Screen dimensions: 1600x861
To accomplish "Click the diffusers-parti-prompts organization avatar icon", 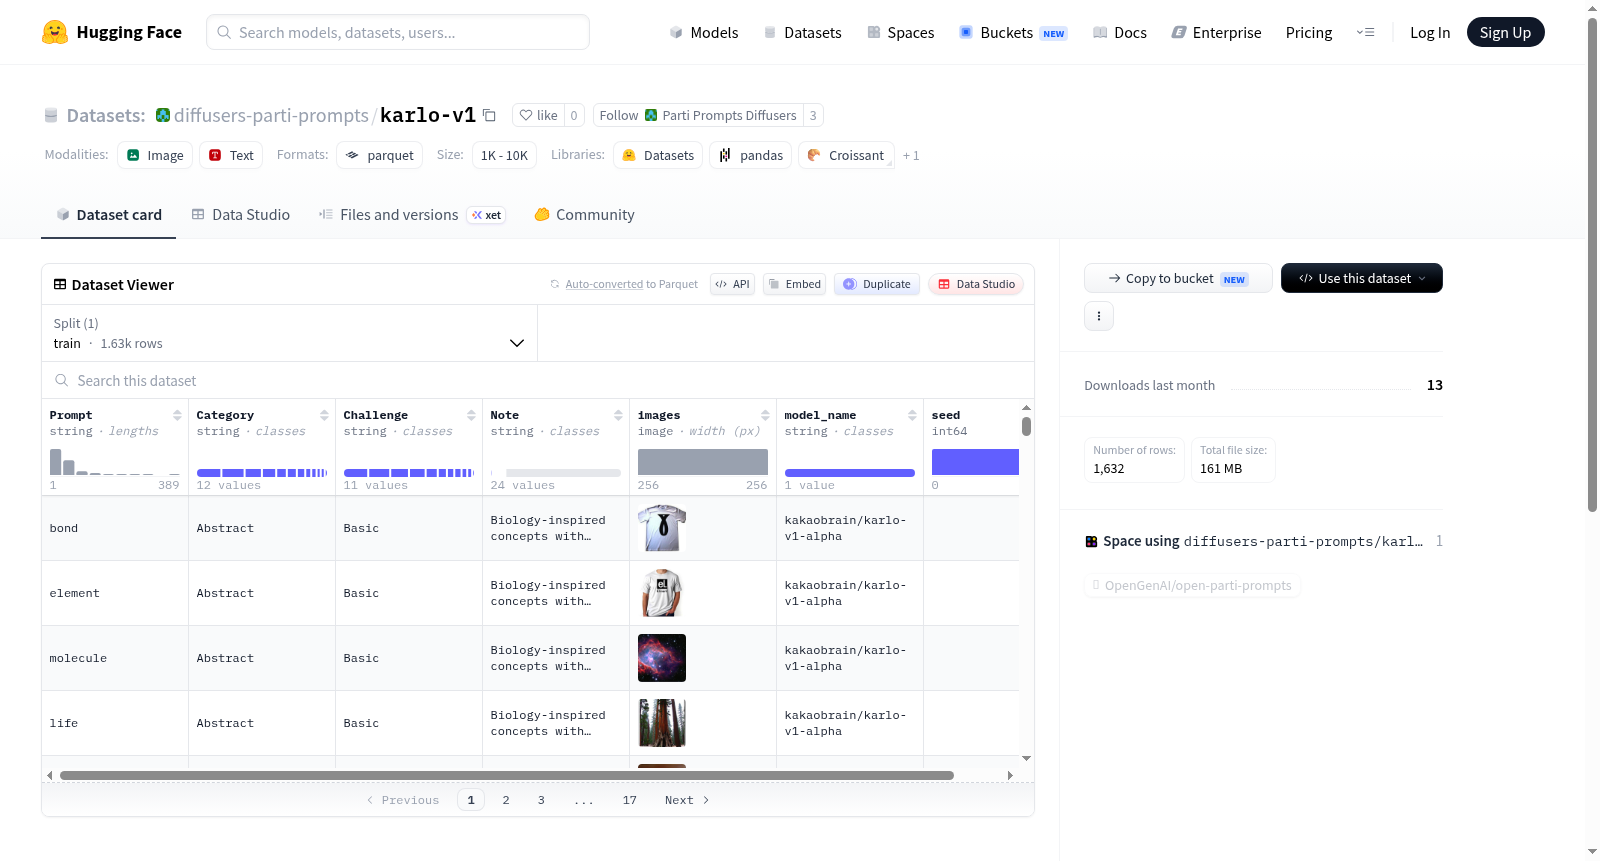I will pos(163,115).
